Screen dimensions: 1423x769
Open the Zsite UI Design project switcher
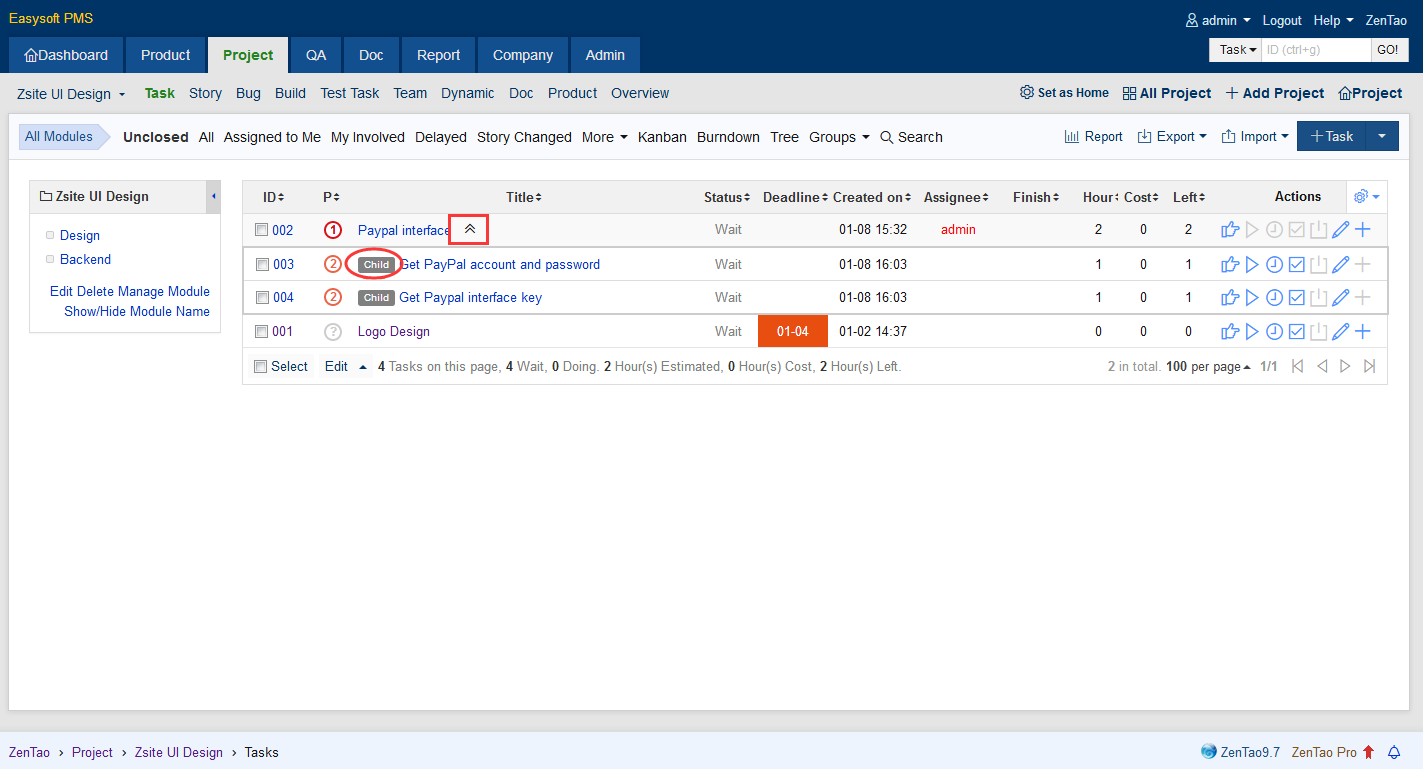(71, 94)
